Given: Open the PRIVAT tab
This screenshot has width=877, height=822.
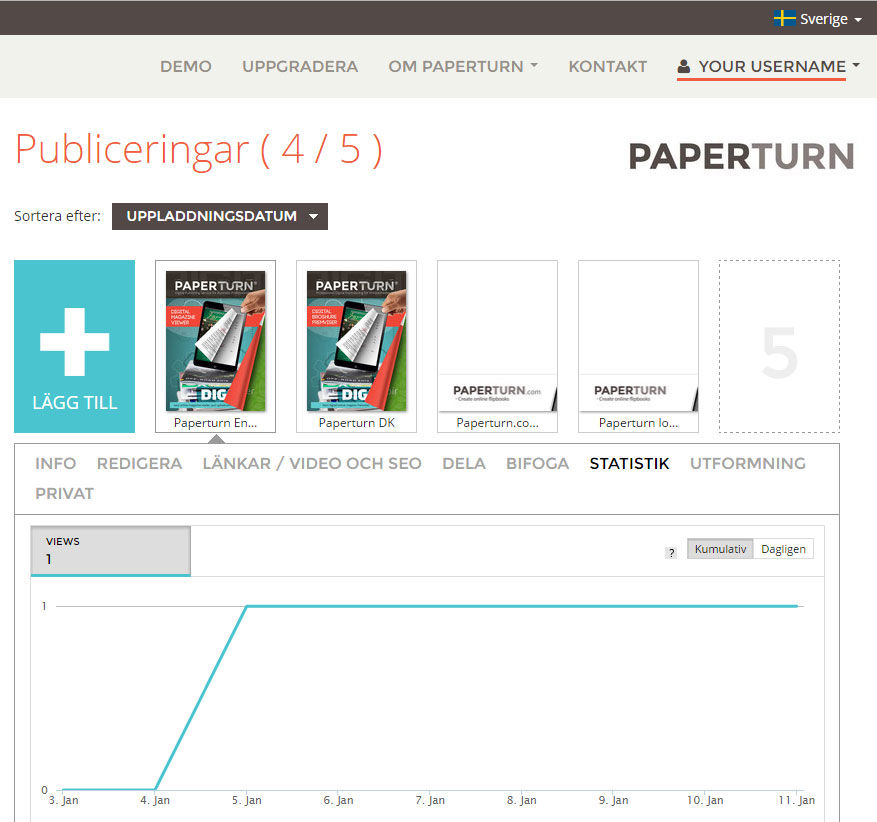Looking at the screenshot, I should pos(64,494).
